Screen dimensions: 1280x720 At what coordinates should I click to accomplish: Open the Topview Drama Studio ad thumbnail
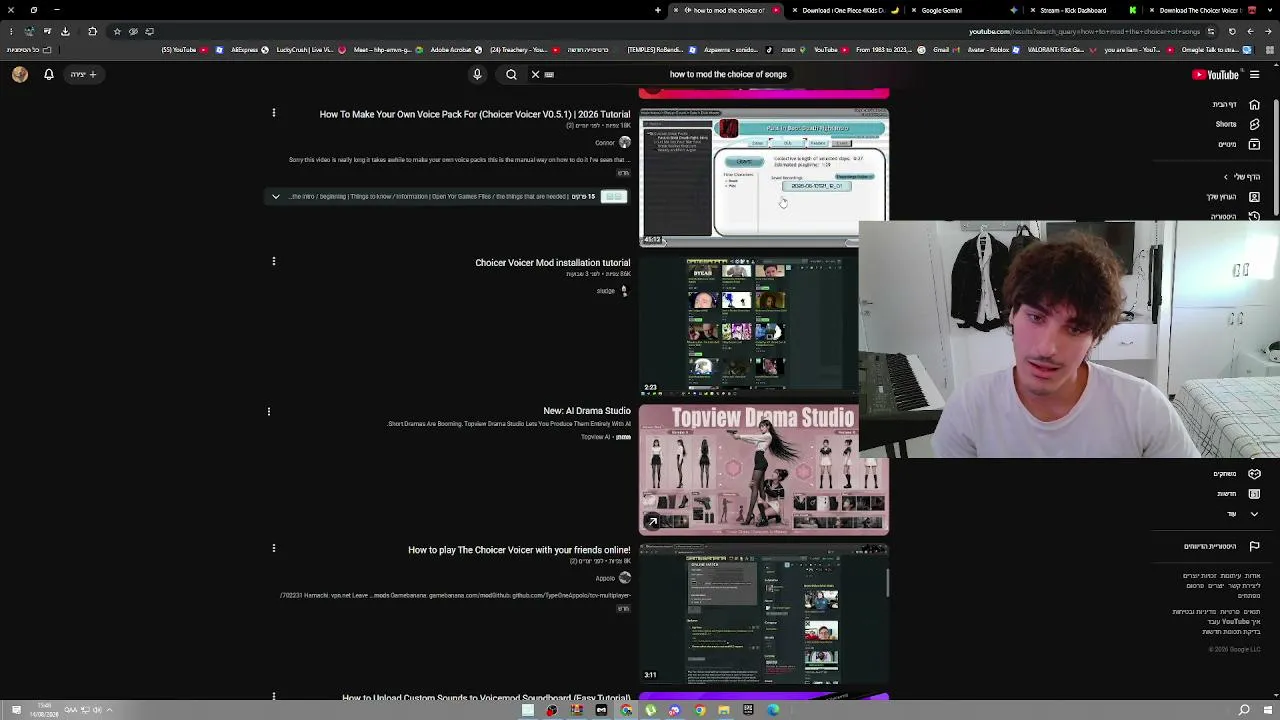click(764, 470)
